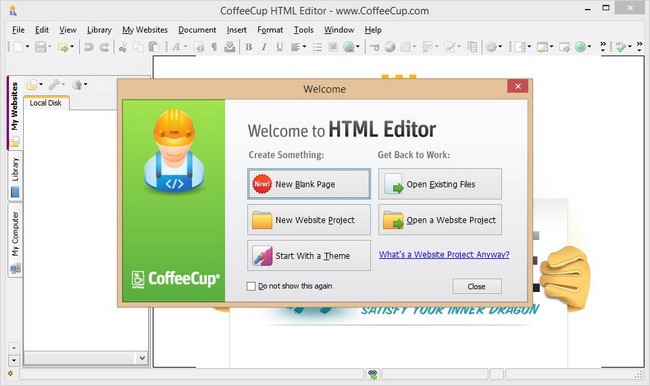The height and width of the screenshot is (386, 650).
Task: Click the Save floppy disk icon
Action: tap(40, 46)
